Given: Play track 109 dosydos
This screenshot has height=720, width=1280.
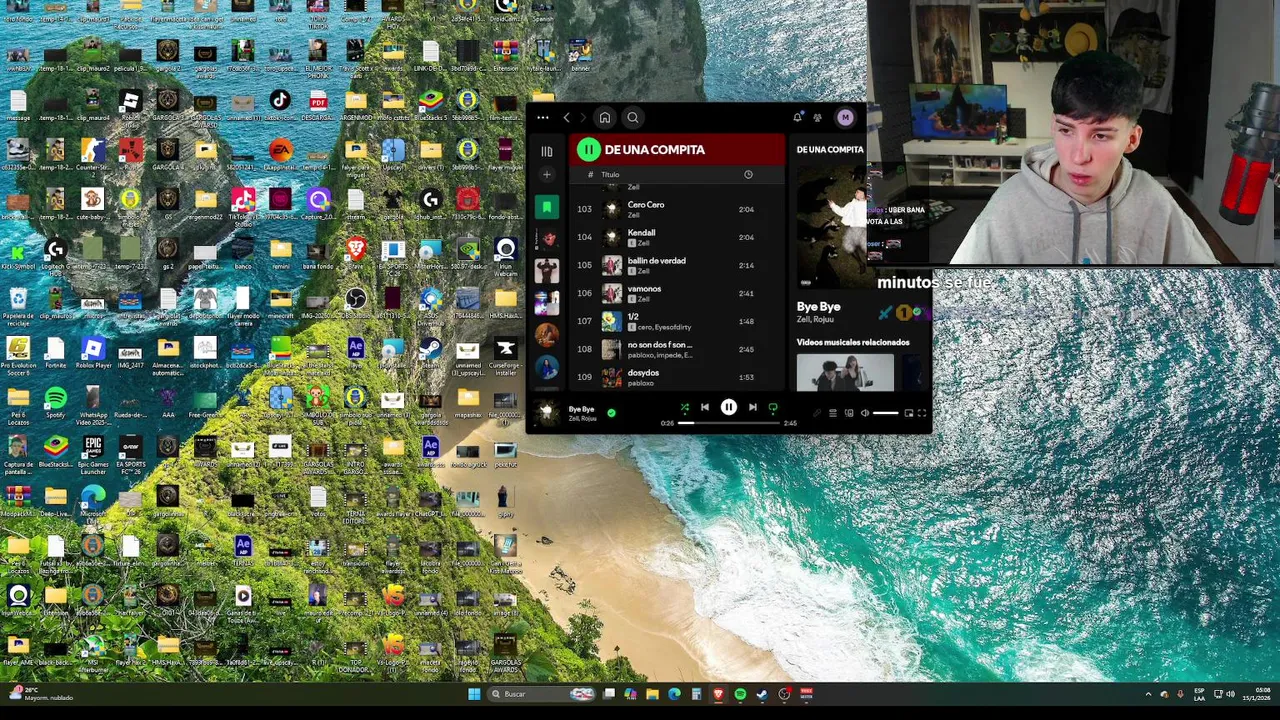Looking at the screenshot, I should [678, 377].
